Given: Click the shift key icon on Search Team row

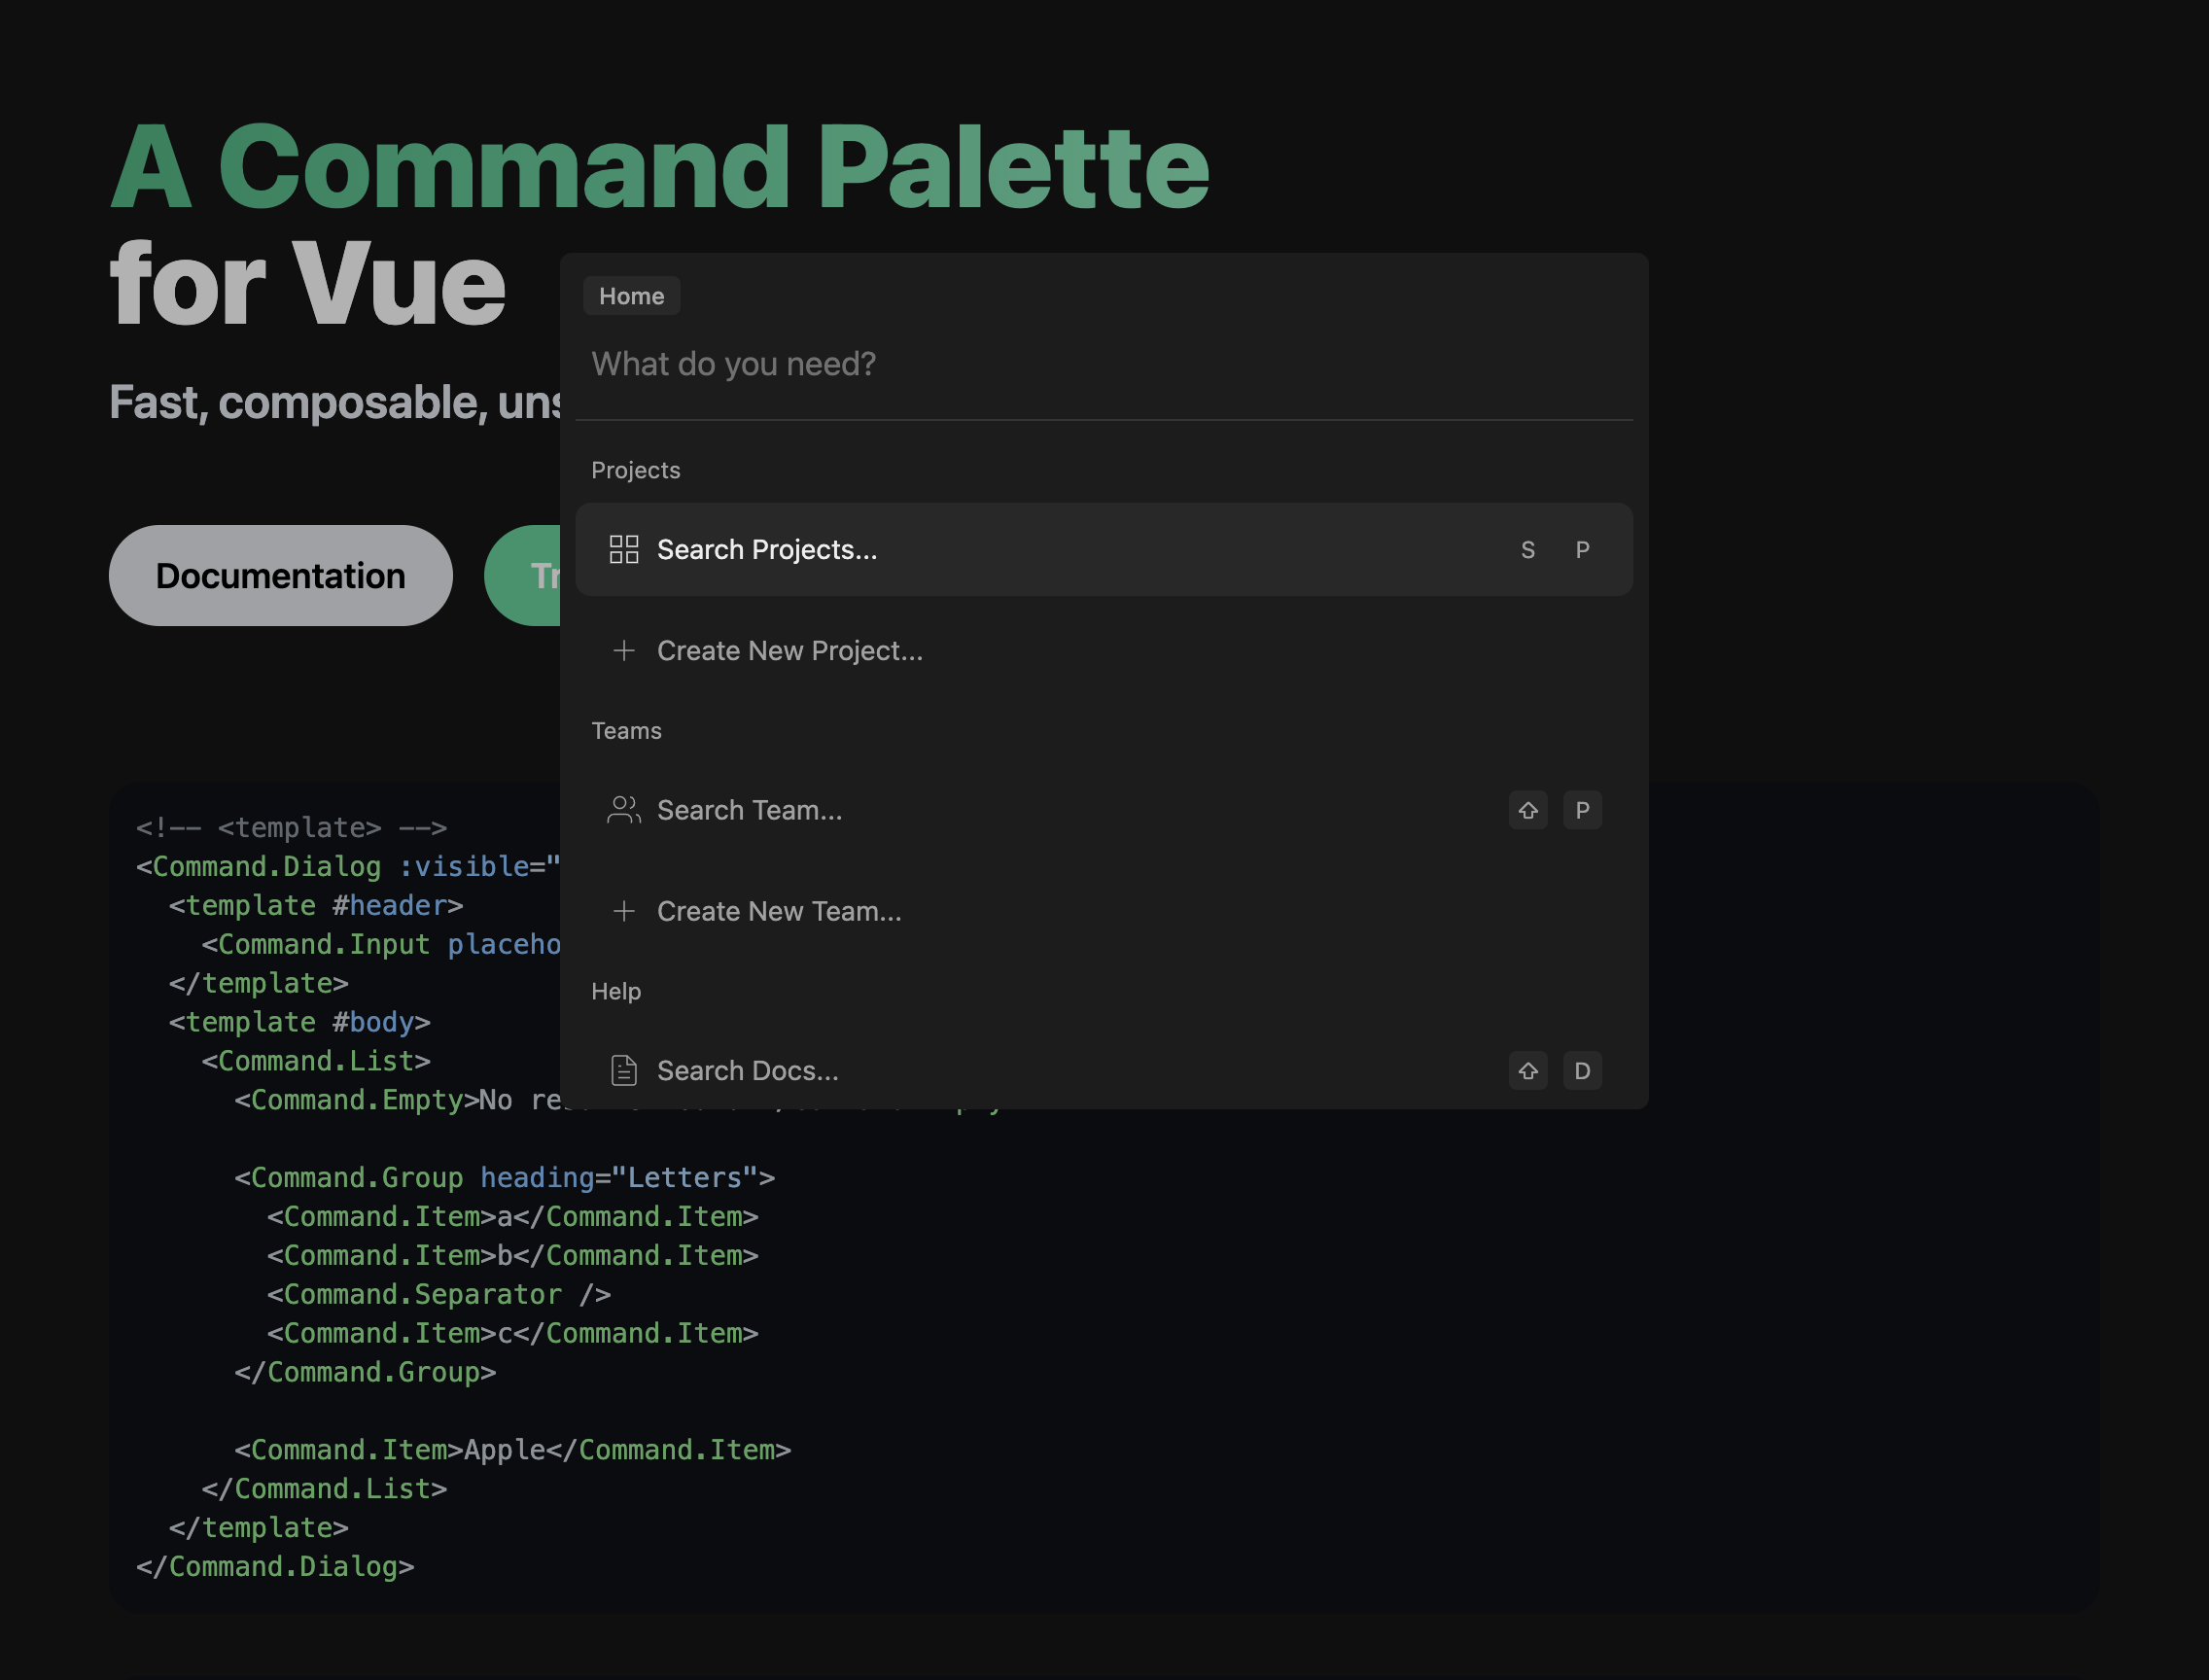Looking at the screenshot, I should [x=1528, y=810].
